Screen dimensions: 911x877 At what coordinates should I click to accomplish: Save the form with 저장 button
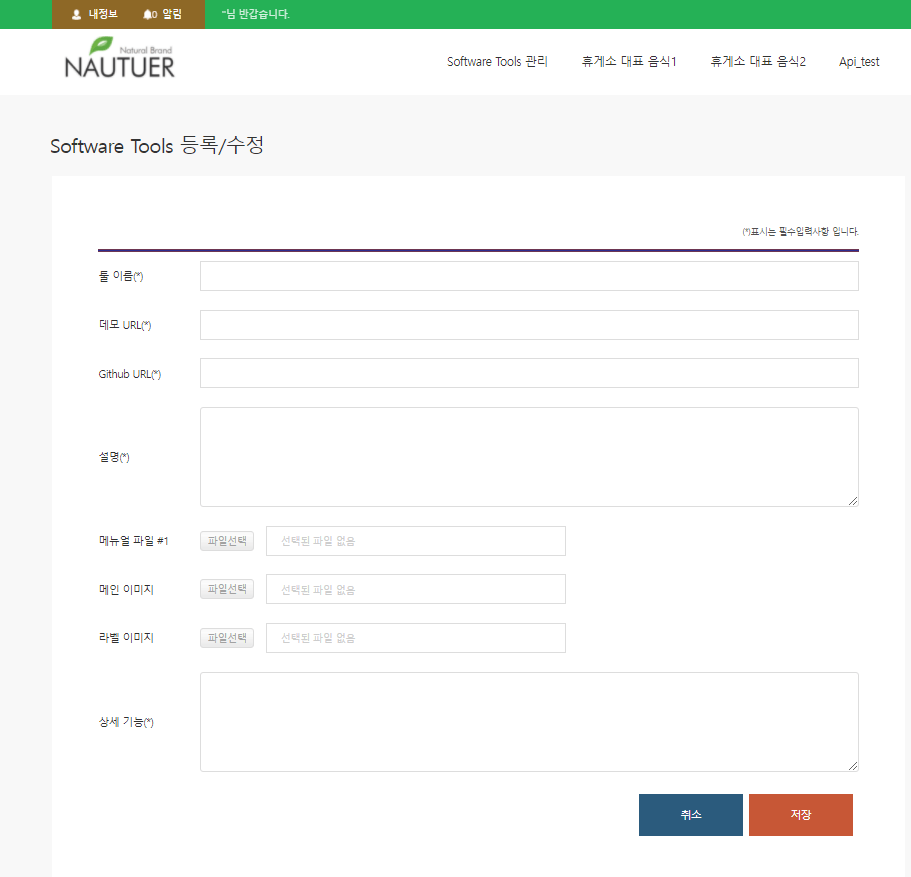(x=800, y=815)
